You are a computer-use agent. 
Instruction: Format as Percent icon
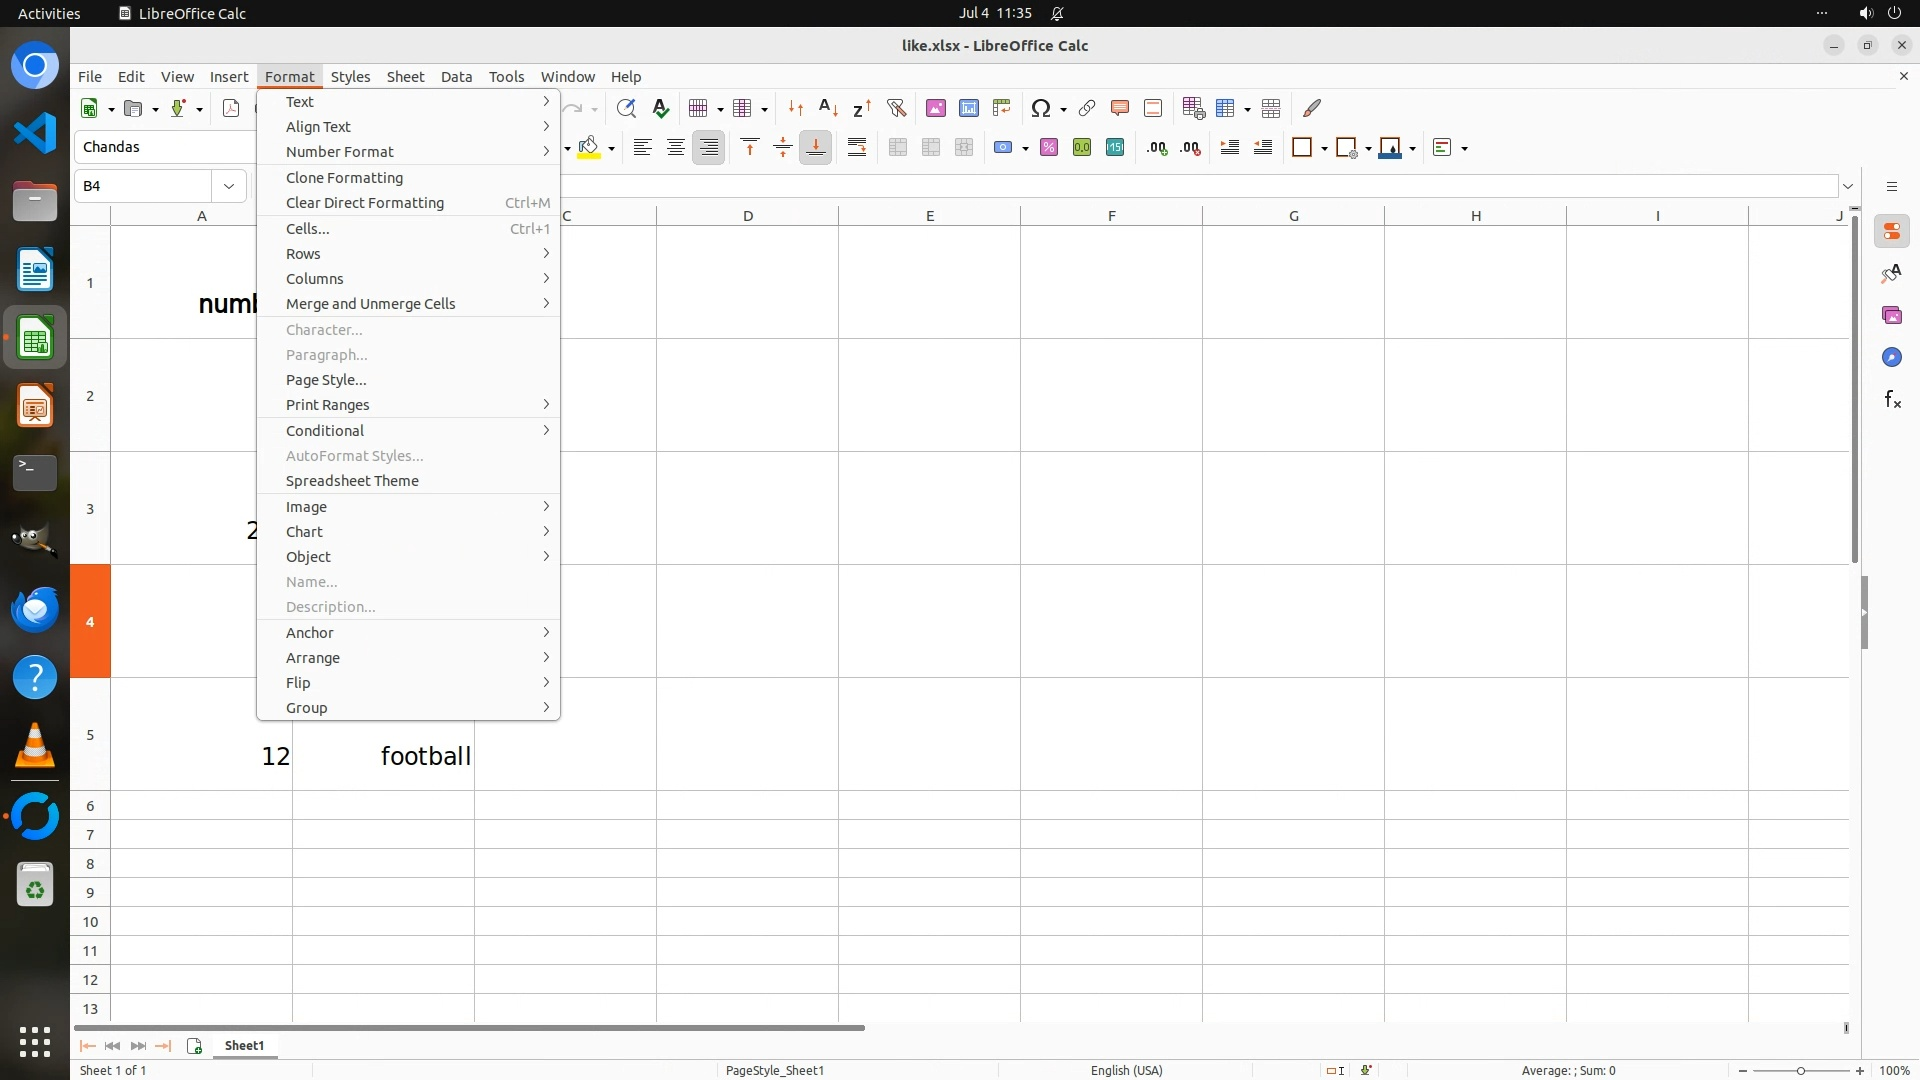tap(1049, 148)
